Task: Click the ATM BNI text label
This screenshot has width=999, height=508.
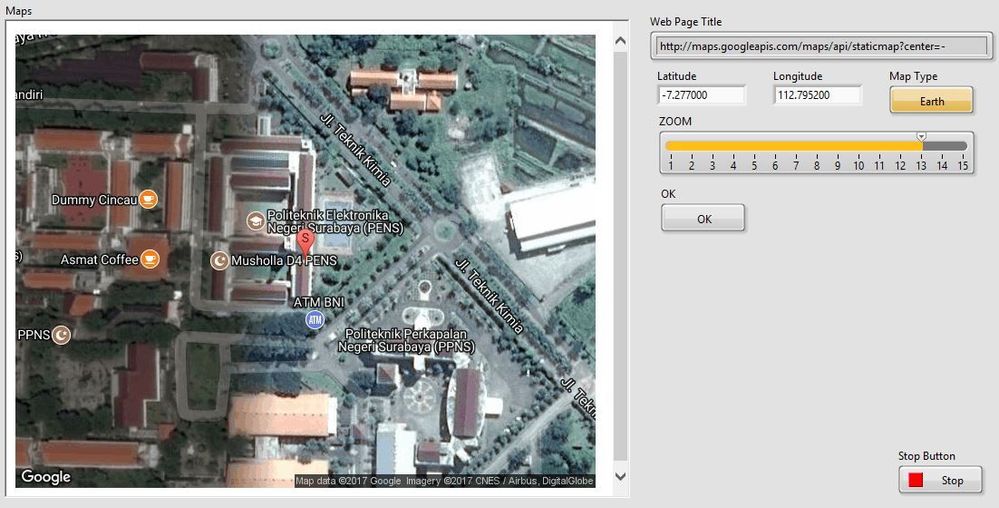Action: (x=319, y=302)
